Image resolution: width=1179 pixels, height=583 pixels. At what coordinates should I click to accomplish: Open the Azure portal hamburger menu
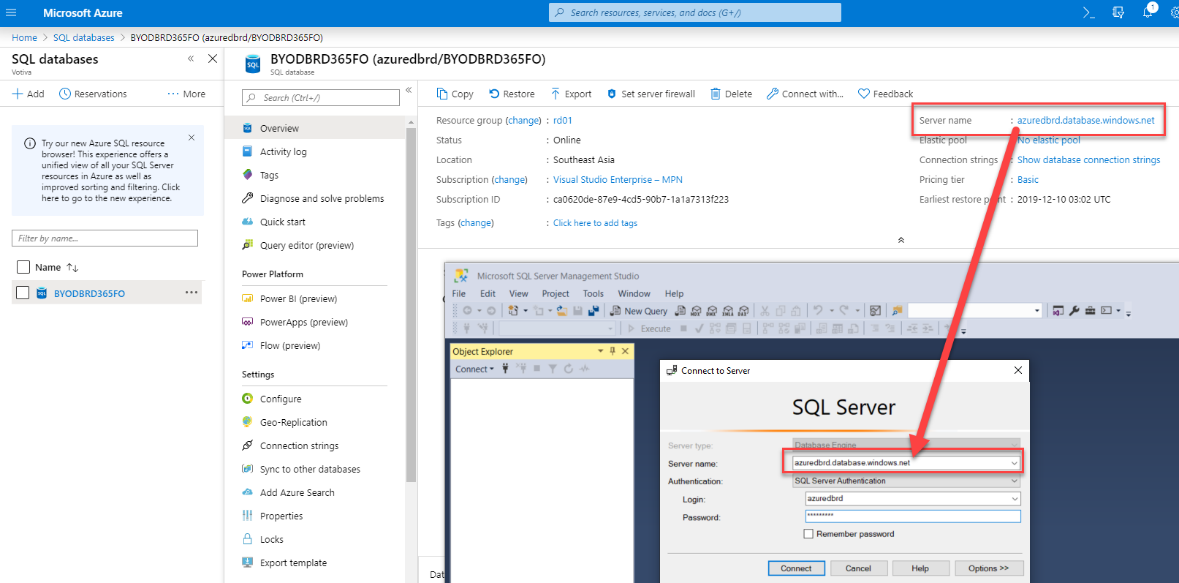pyautogui.click(x=11, y=13)
